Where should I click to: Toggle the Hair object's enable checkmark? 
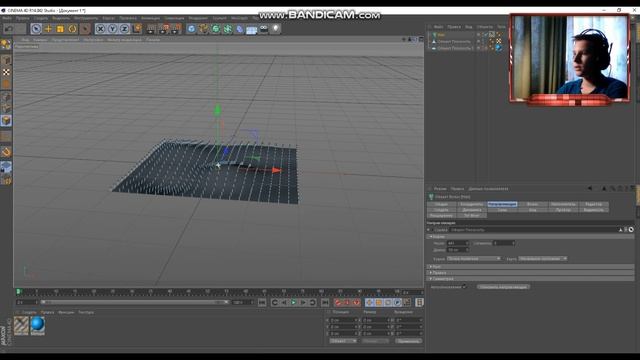(x=485, y=35)
